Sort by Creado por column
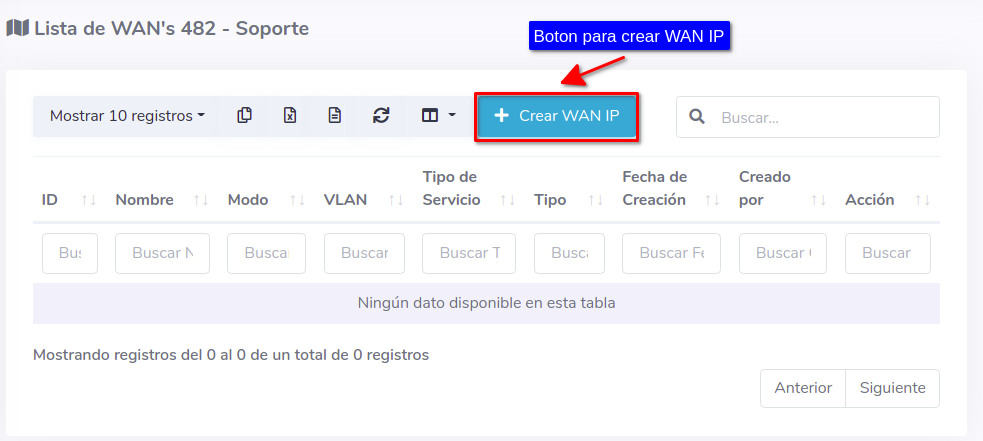The width and height of the screenshot is (983, 441). click(765, 189)
